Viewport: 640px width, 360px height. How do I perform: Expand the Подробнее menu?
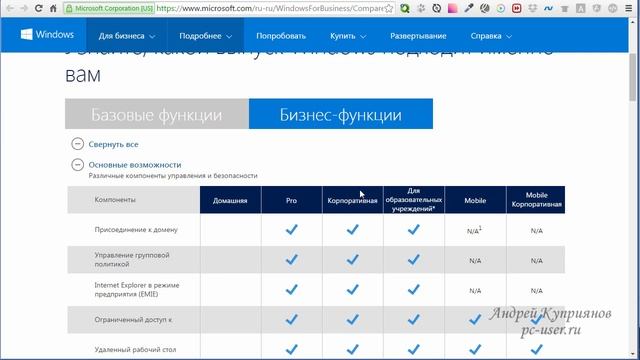click(x=206, y=36)
